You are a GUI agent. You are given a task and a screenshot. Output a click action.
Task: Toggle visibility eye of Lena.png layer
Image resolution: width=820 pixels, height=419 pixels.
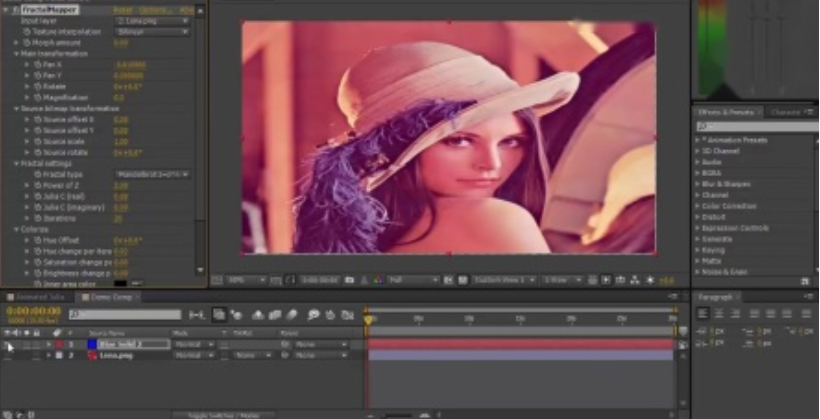tap(7, 355)
